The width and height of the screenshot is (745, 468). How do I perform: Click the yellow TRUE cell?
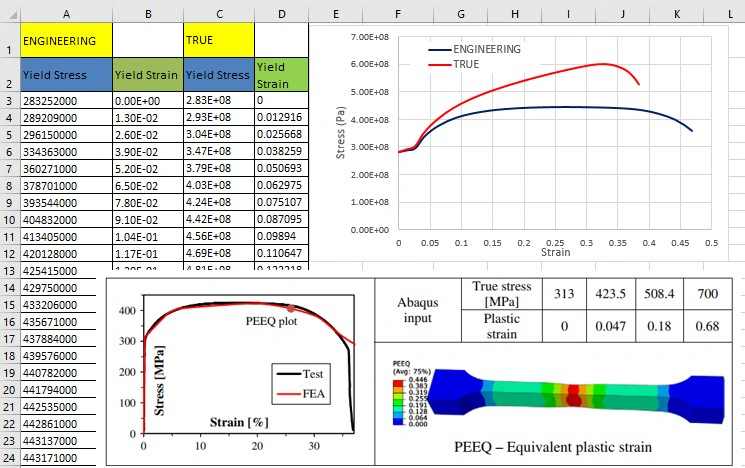[x=219, y=40]
